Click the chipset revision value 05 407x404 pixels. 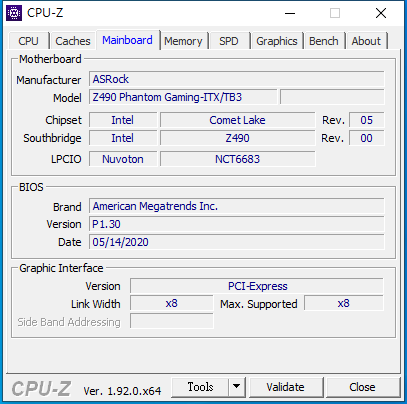367,120
